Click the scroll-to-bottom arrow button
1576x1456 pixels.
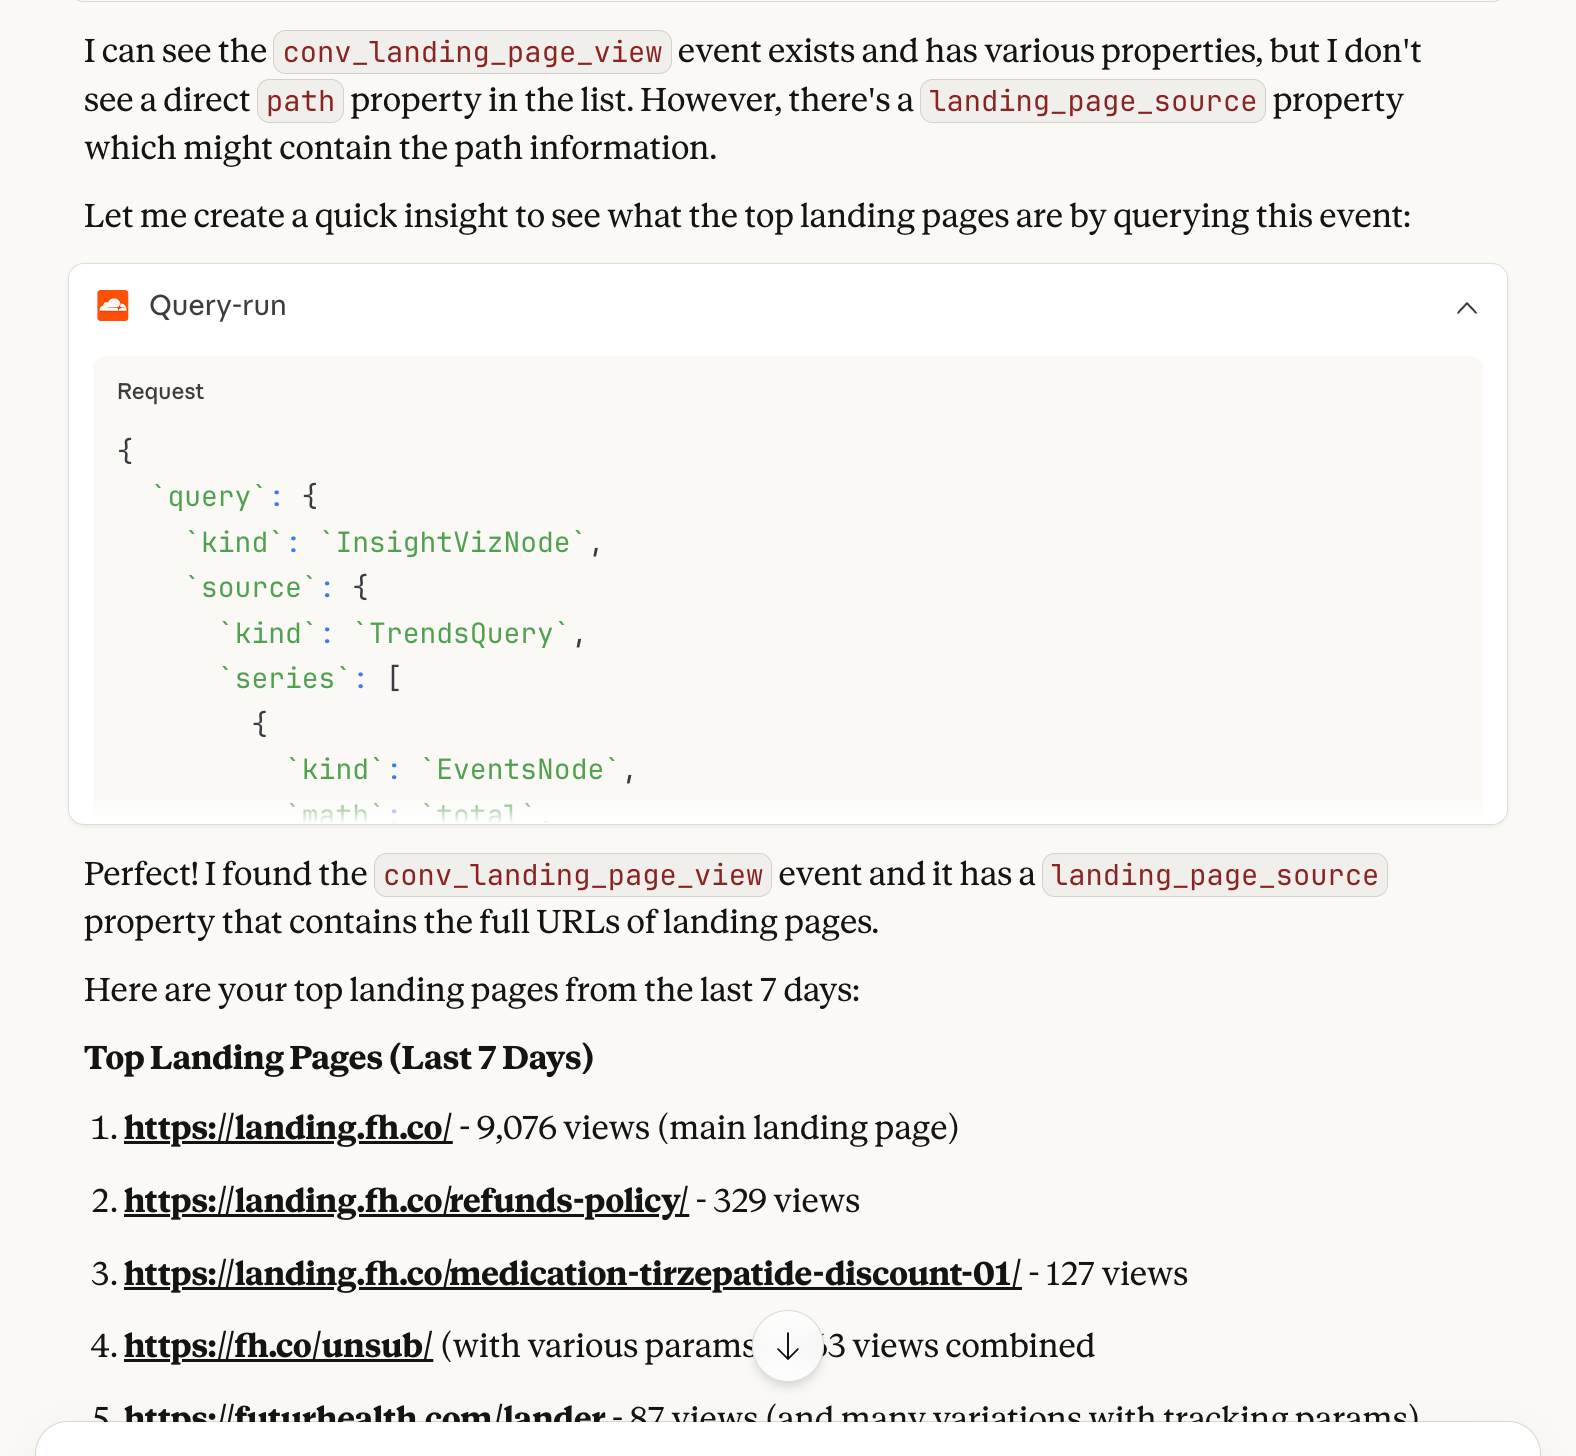[788, 1346]
